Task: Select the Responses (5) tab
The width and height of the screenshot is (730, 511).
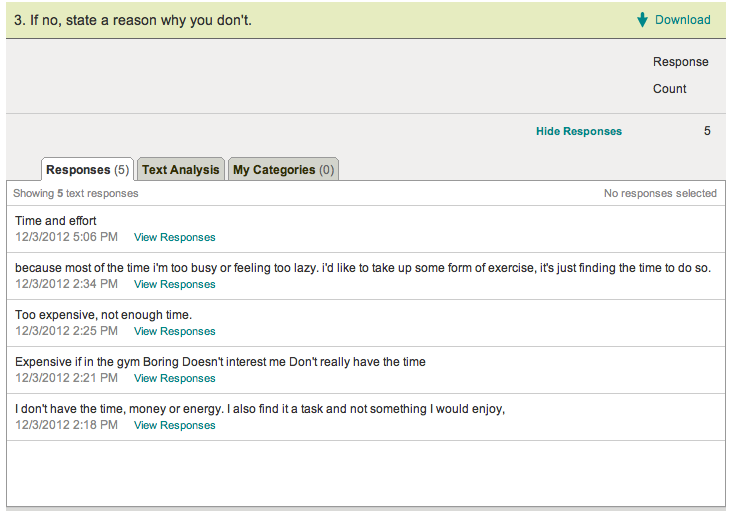Action: 88,169
